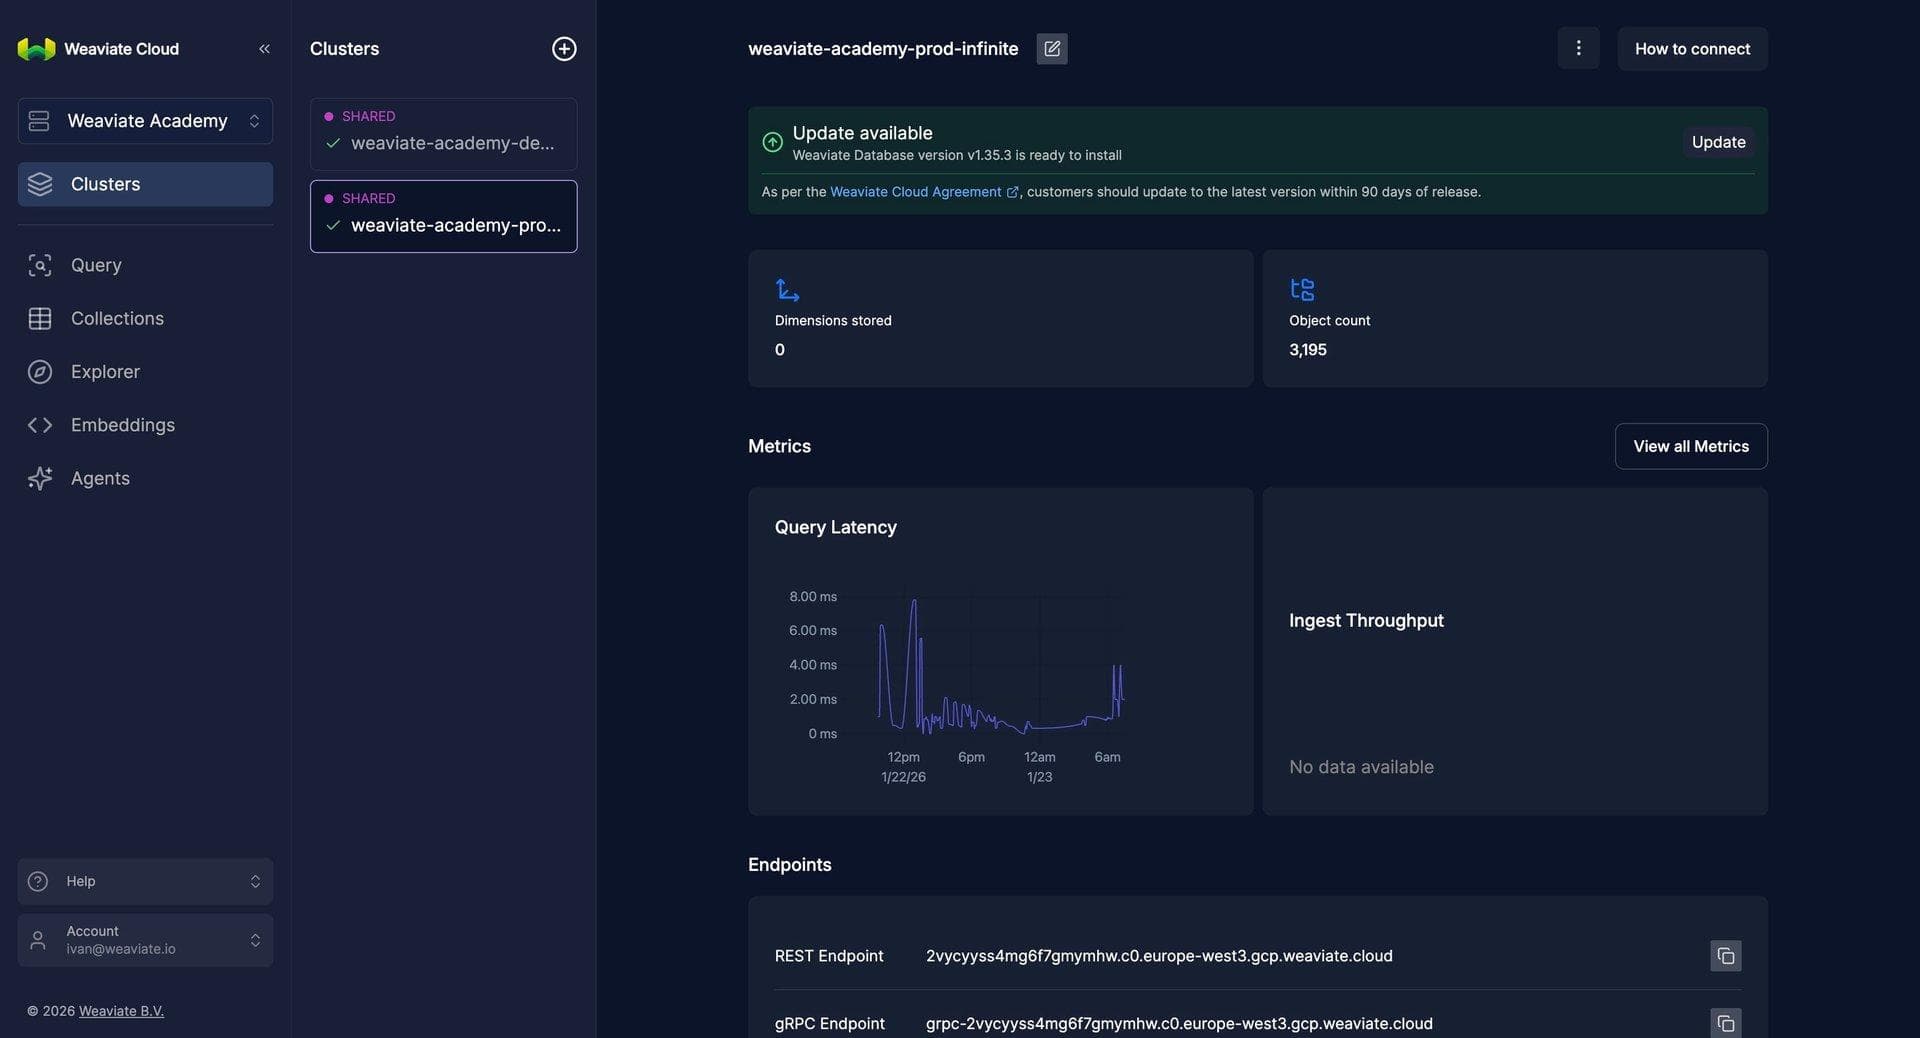
Task: Expand the Account menu
Action: point(145,940)
